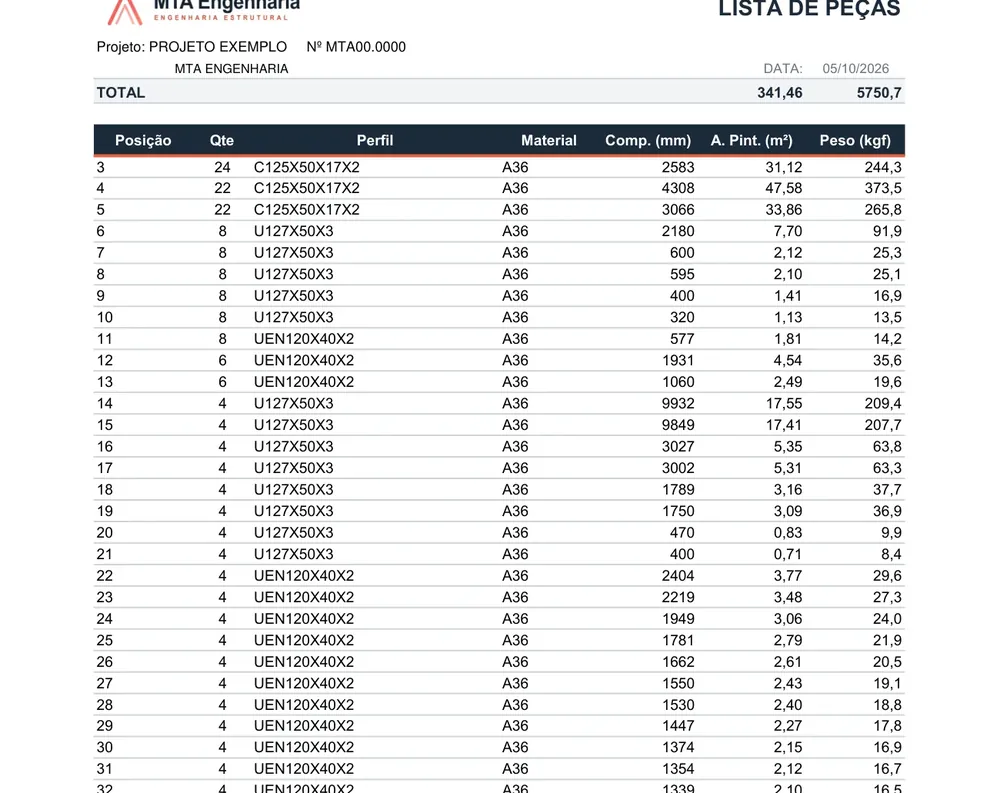This screenshot has width=1000, height=793.
Task: Select length 1447 in position 29 row
Action: (678, 727)
